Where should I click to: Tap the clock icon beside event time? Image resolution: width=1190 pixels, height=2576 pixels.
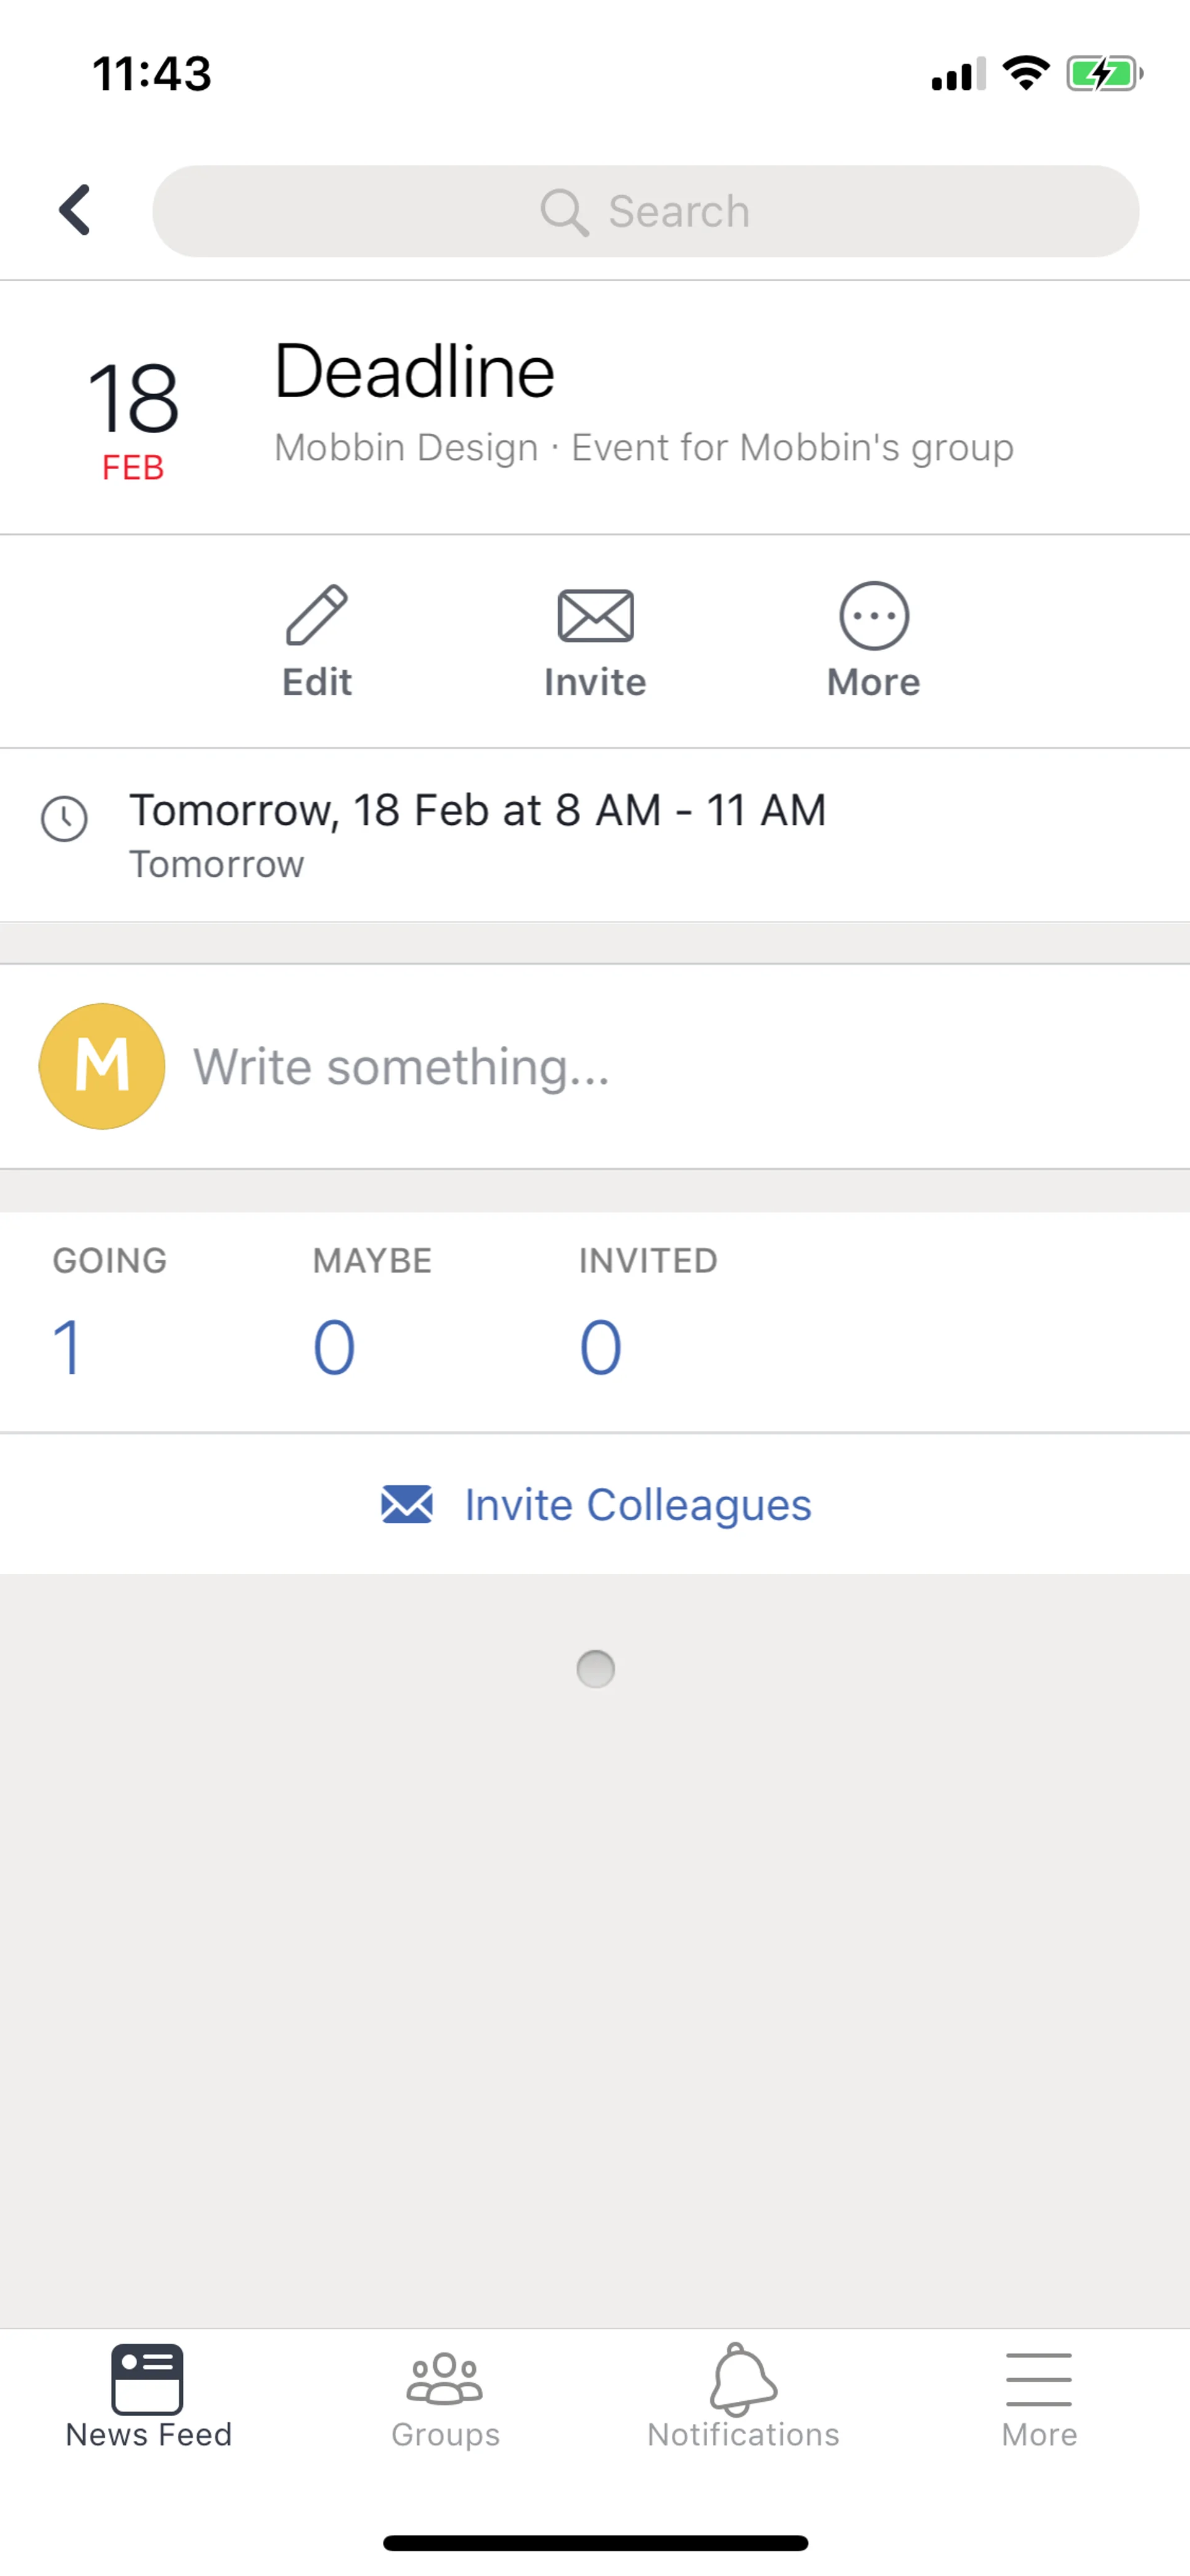point(65,818)
